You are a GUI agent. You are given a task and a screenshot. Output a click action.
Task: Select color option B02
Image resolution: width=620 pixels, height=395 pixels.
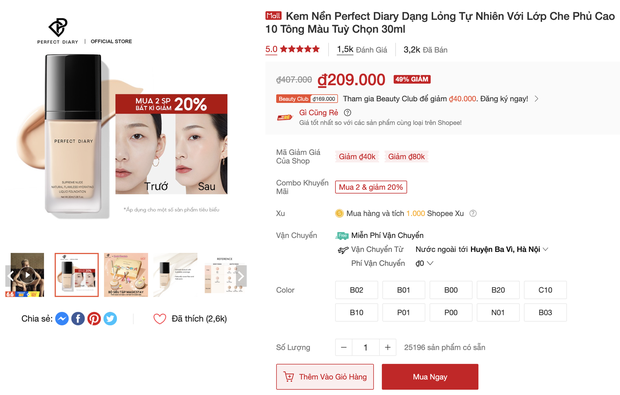356,290
